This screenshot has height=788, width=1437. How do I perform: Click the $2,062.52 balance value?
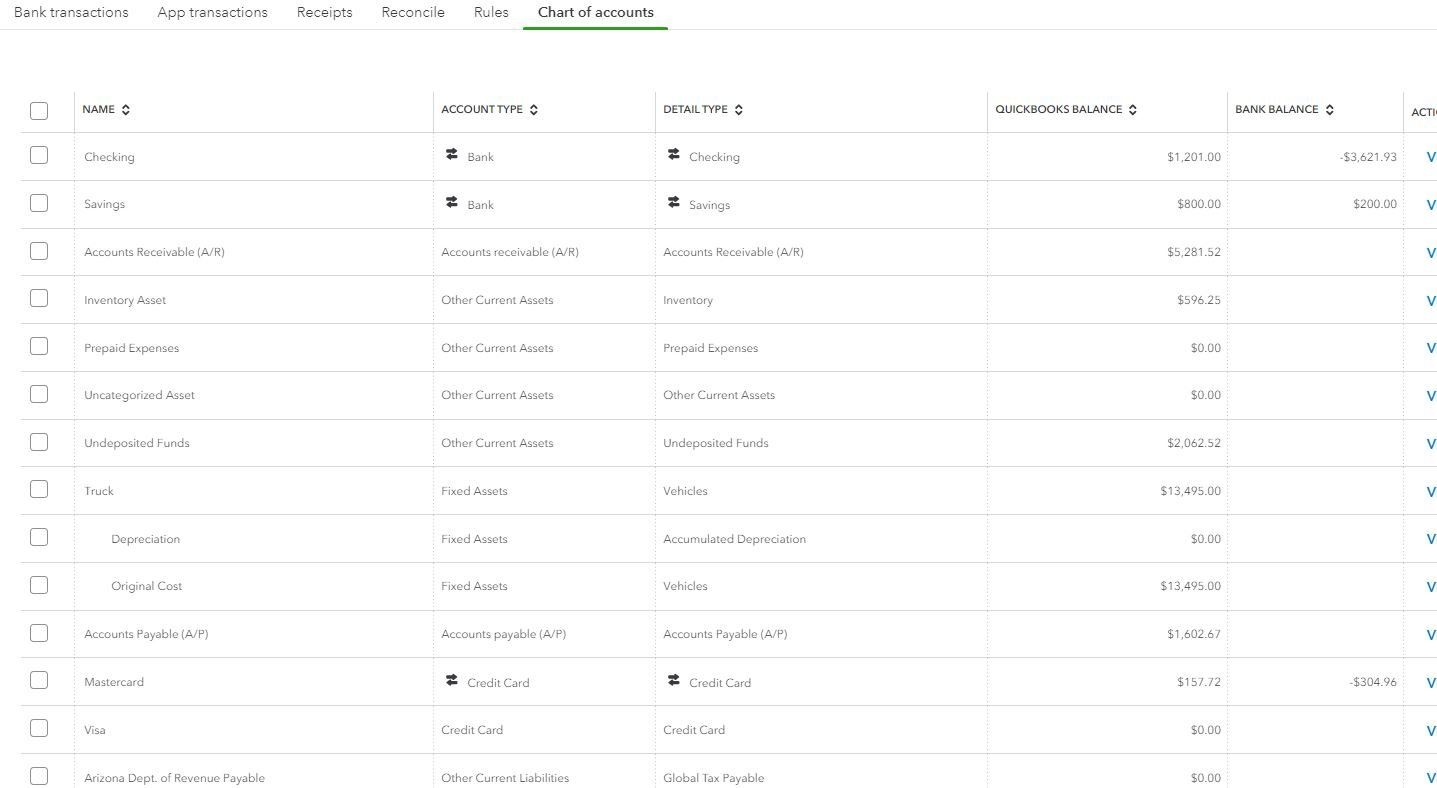[1194, 443]
